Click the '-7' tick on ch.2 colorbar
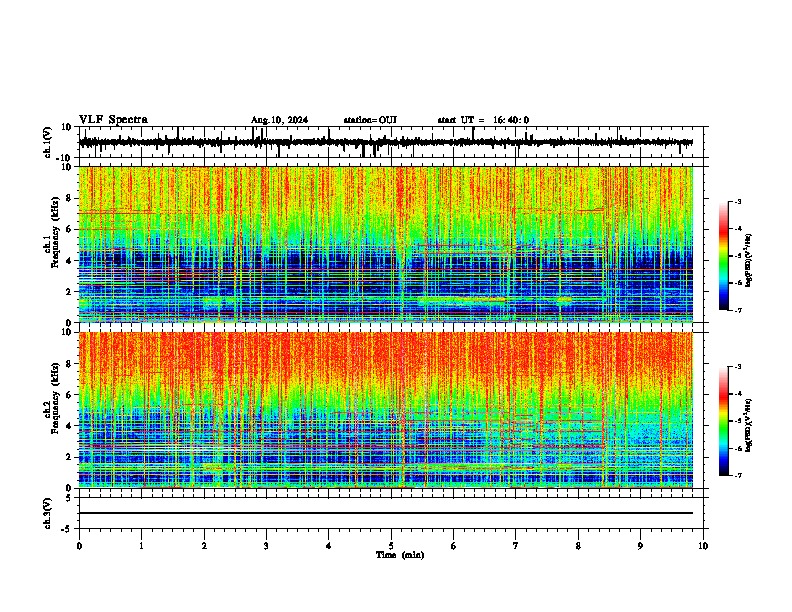The width and height of the screenshot is (792, 612). click(738, 476)
